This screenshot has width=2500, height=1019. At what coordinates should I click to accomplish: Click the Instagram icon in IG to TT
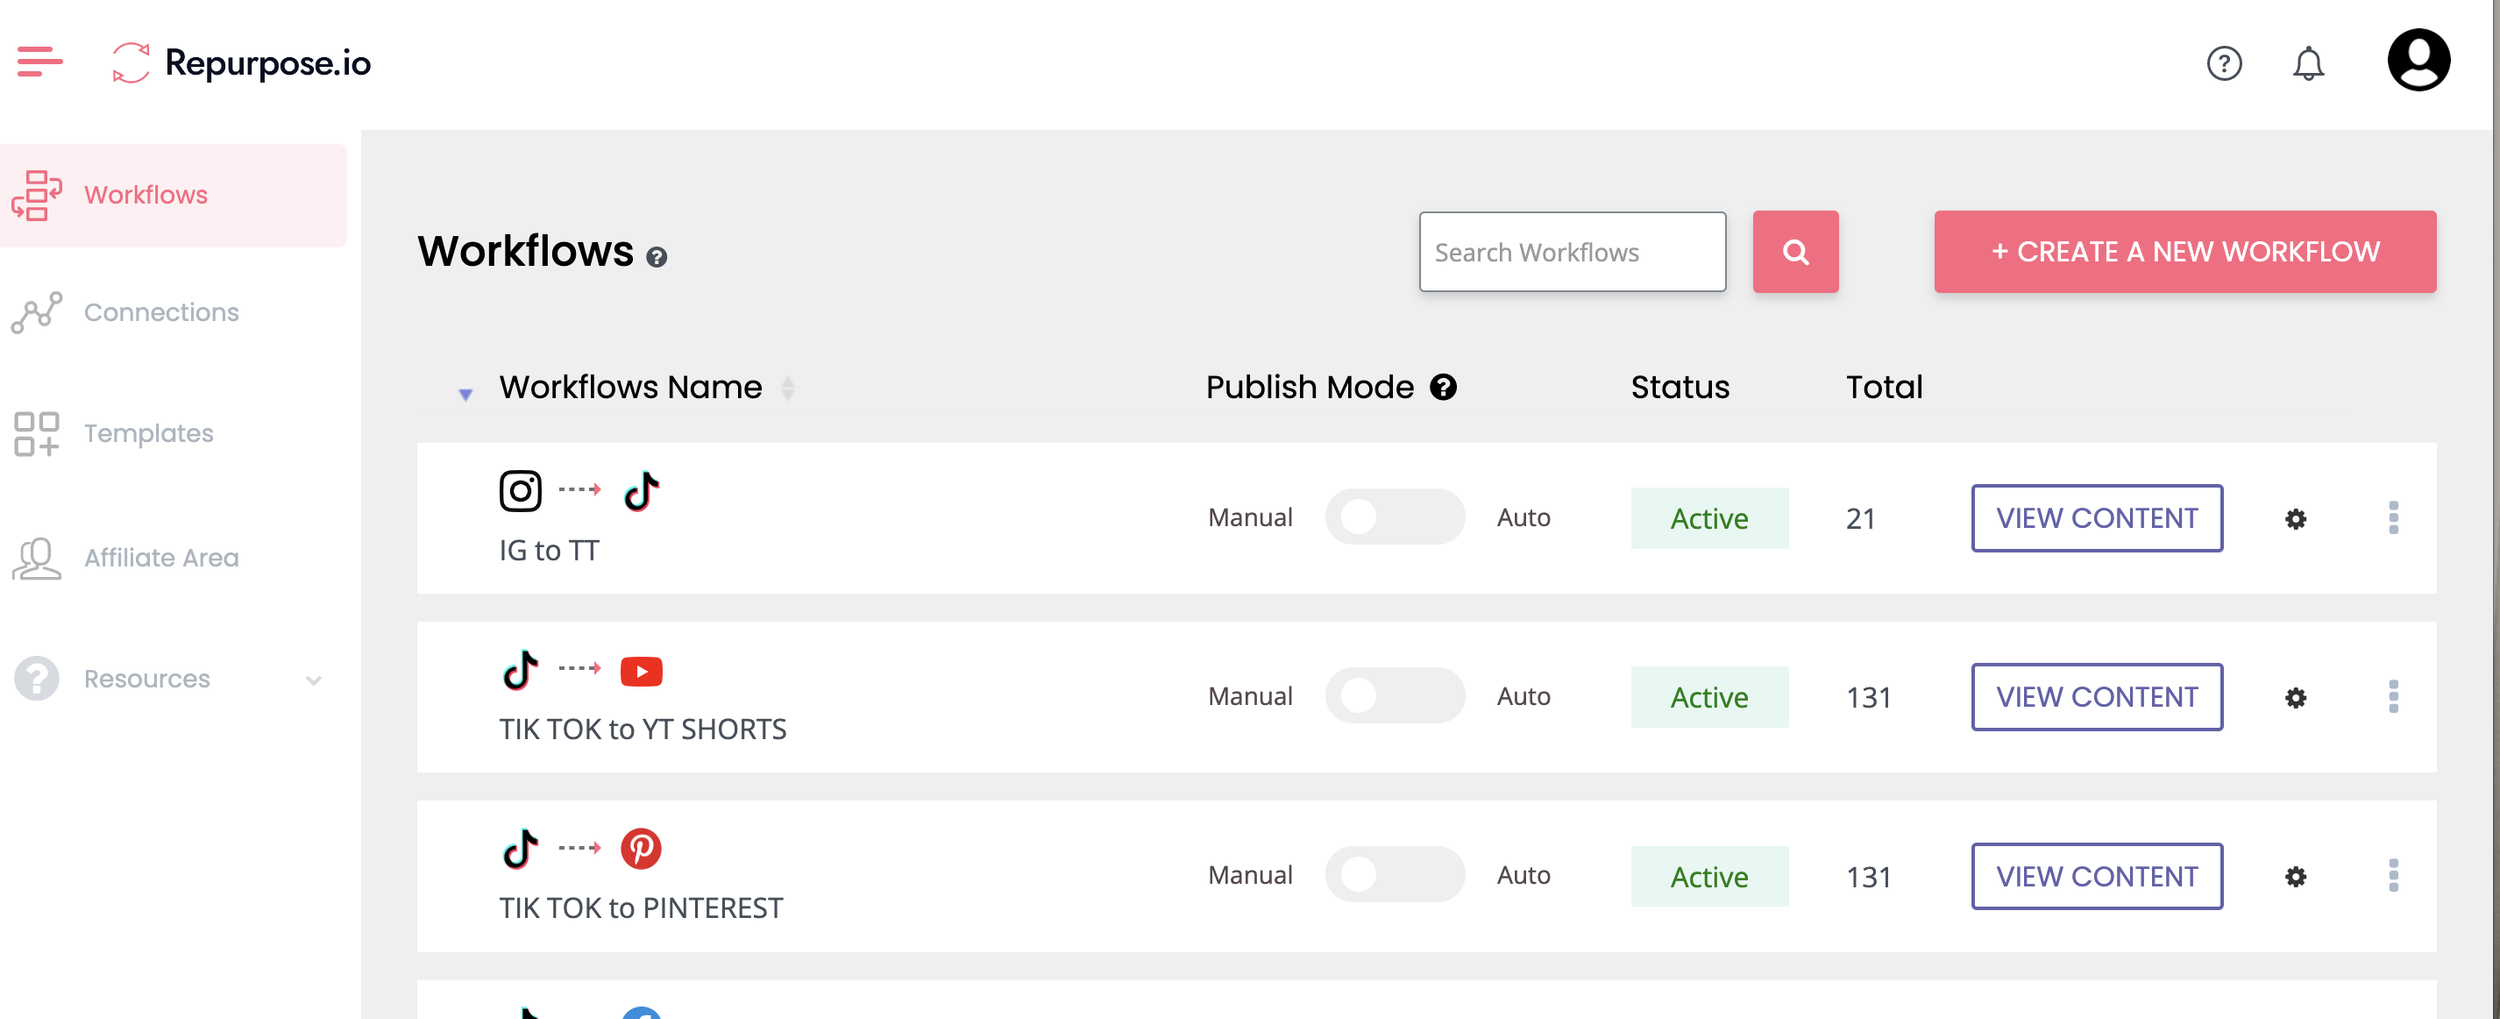(x=520, y=491)
